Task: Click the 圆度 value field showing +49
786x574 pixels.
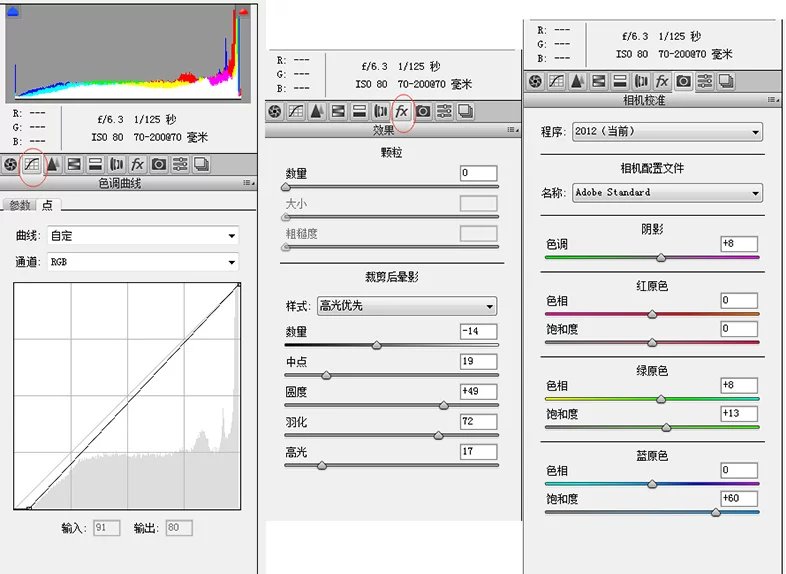Action: (479, 392)
